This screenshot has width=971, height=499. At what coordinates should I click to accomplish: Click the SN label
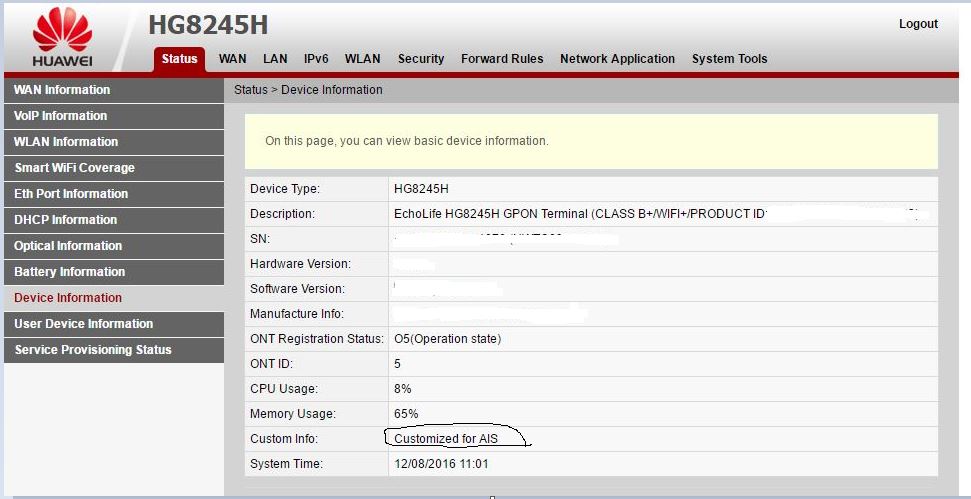259,239
